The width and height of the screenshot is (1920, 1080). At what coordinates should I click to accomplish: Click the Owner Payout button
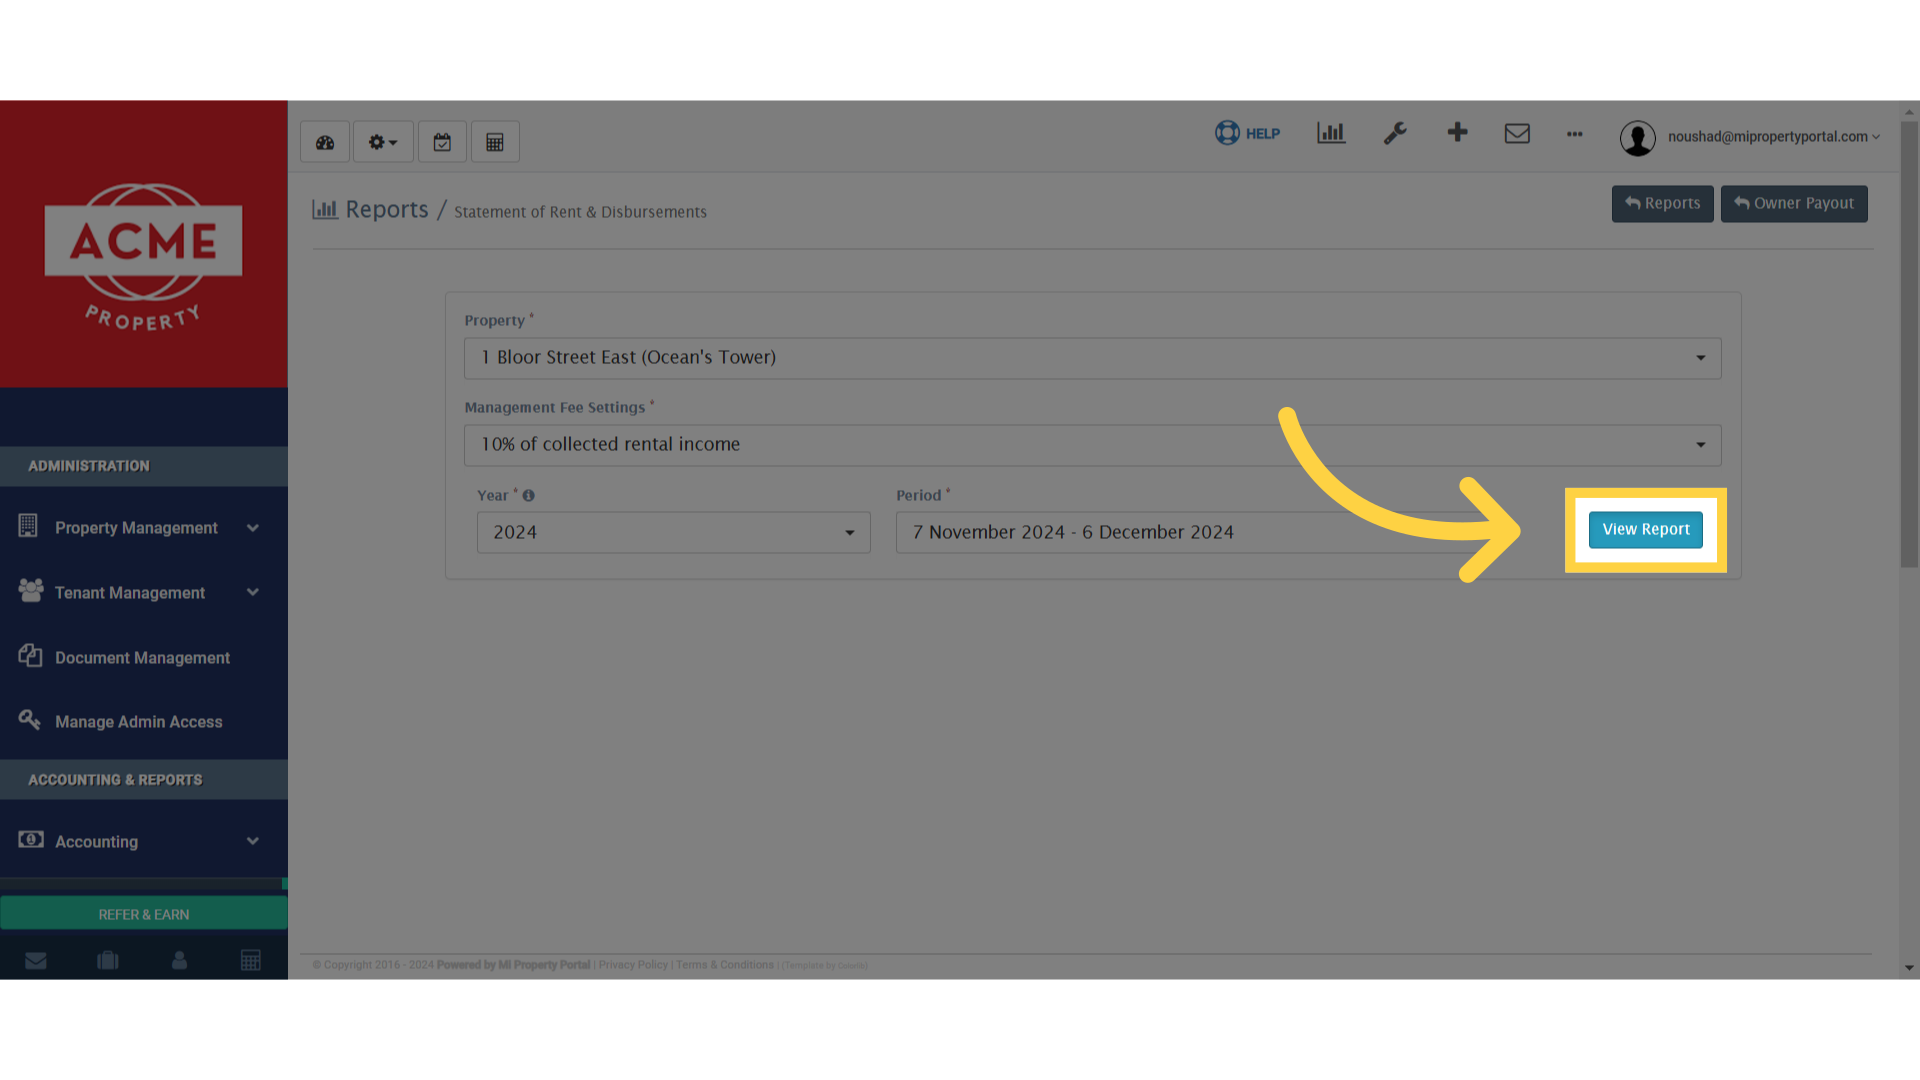1794,204
